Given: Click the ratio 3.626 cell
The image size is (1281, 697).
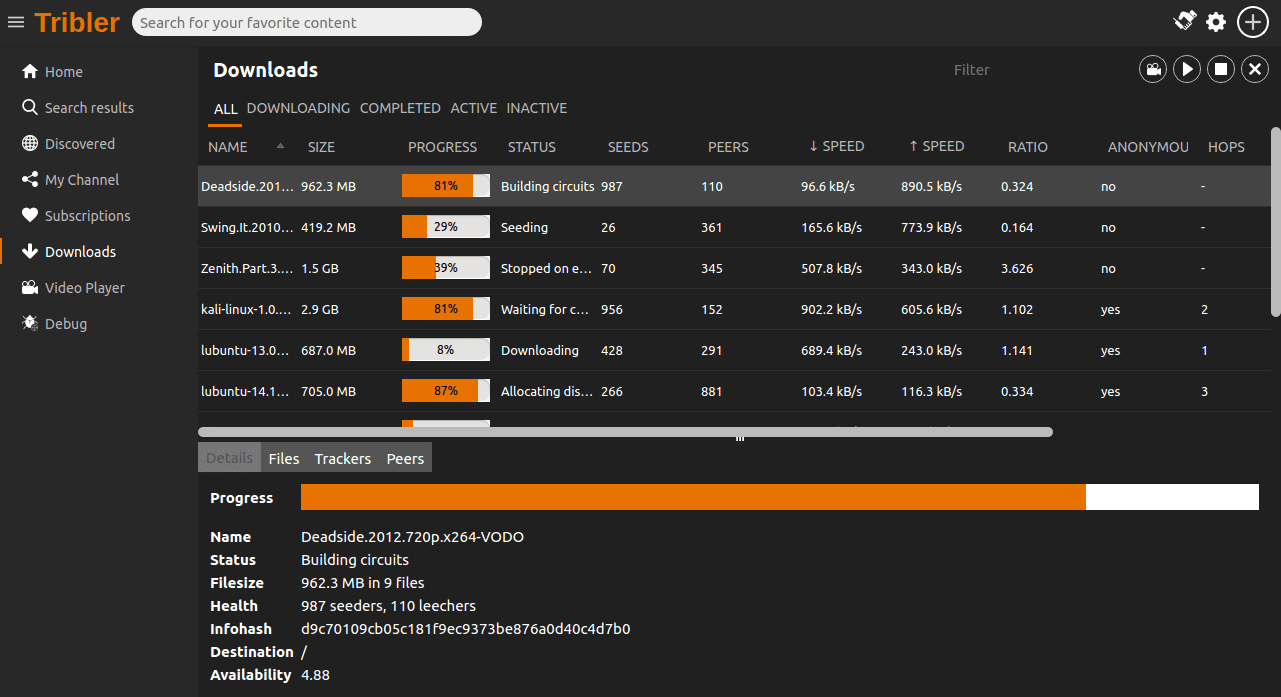Looking at the screenshot, I should point(1017,268).
